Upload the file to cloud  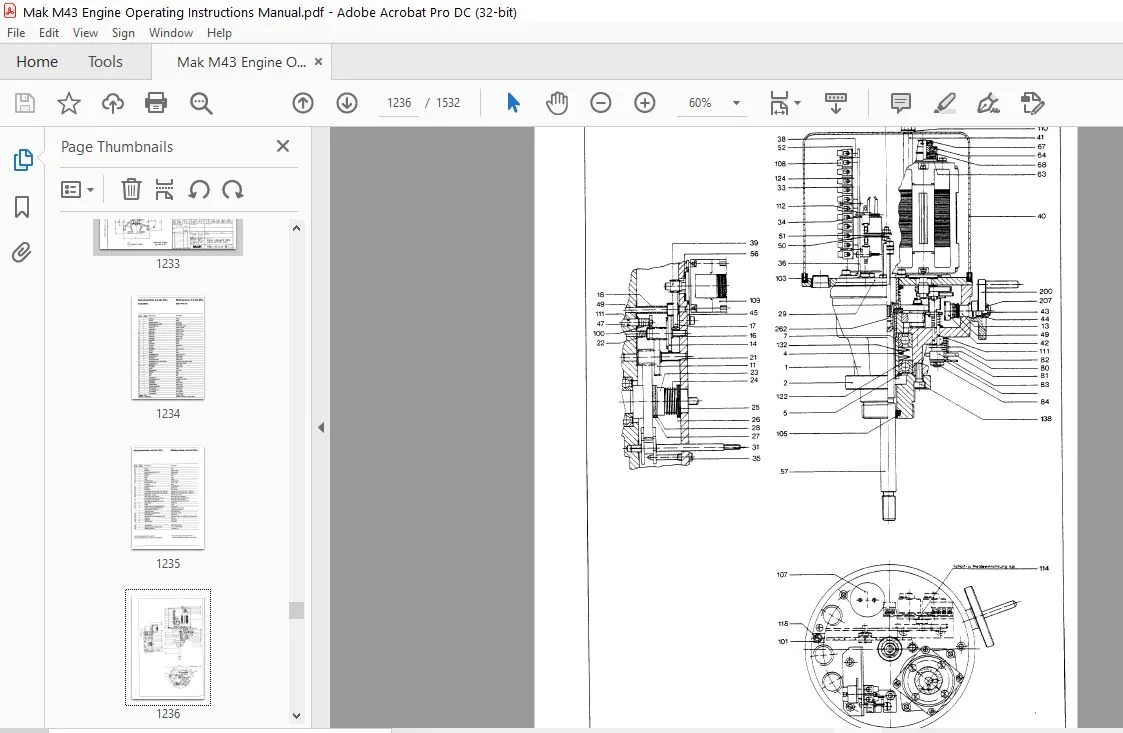pyautogui.click(x=112, y=103)
